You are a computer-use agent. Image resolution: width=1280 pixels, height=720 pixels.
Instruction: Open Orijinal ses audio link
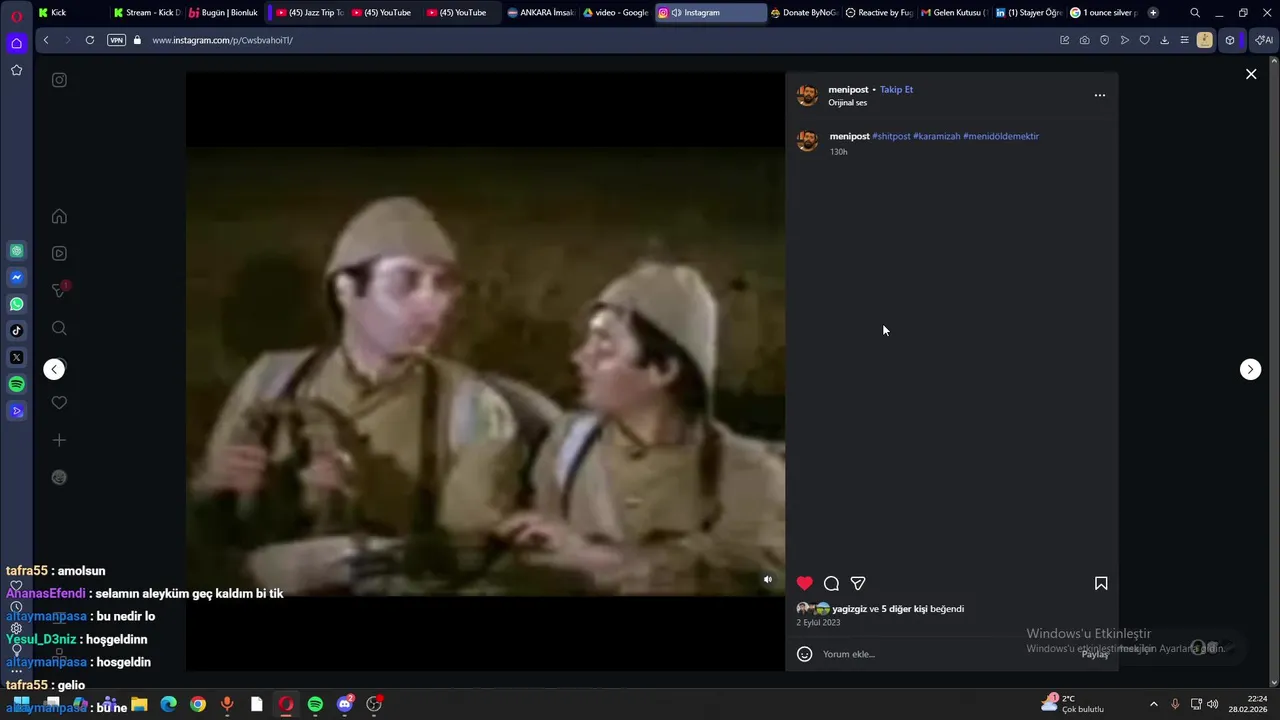(x=847, y=102)
